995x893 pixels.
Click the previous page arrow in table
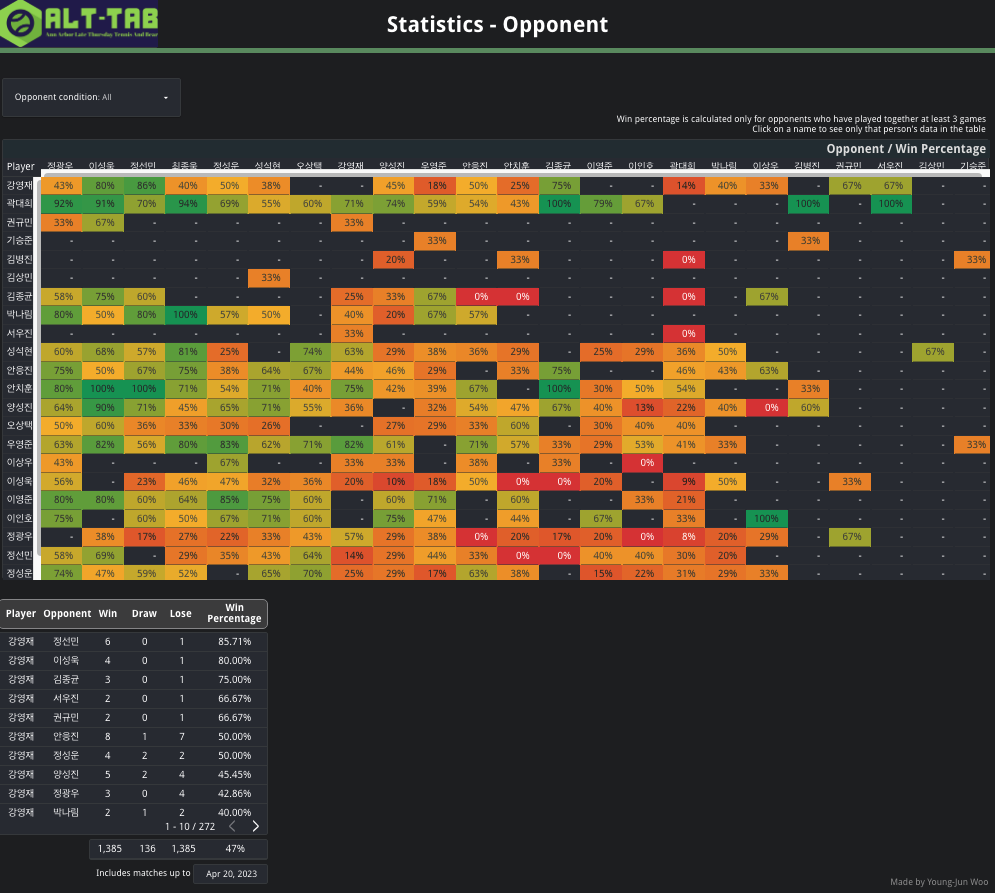click(232, 826)
